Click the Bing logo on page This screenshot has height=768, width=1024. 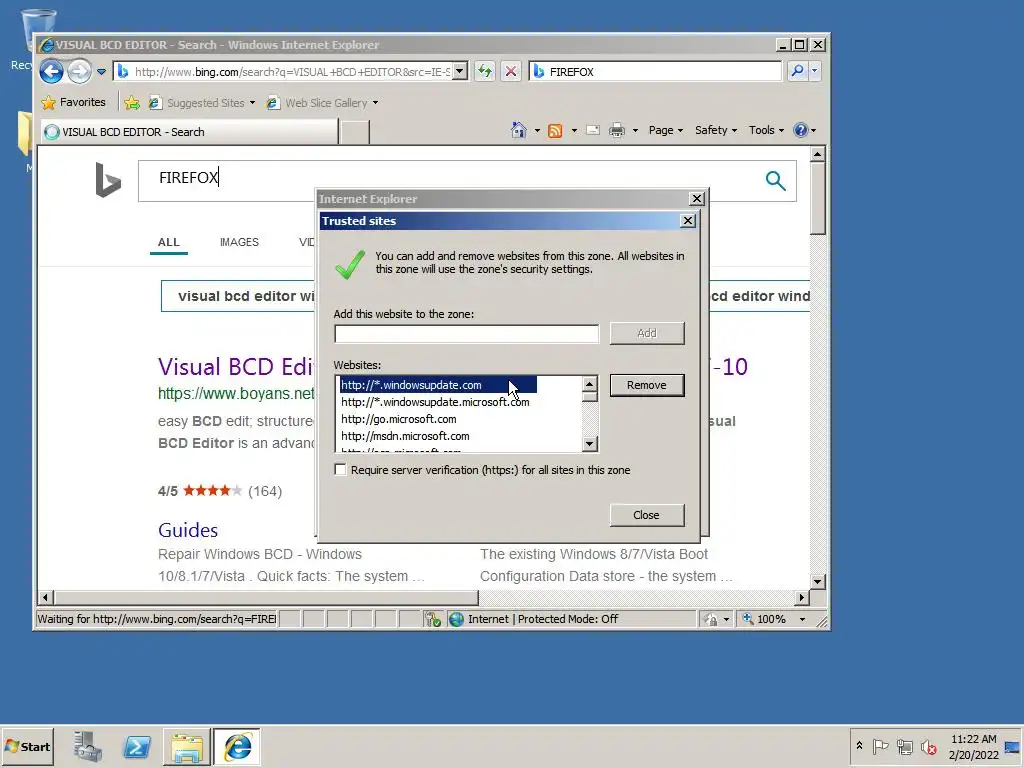pyautogui.click(x=108, y=180)
